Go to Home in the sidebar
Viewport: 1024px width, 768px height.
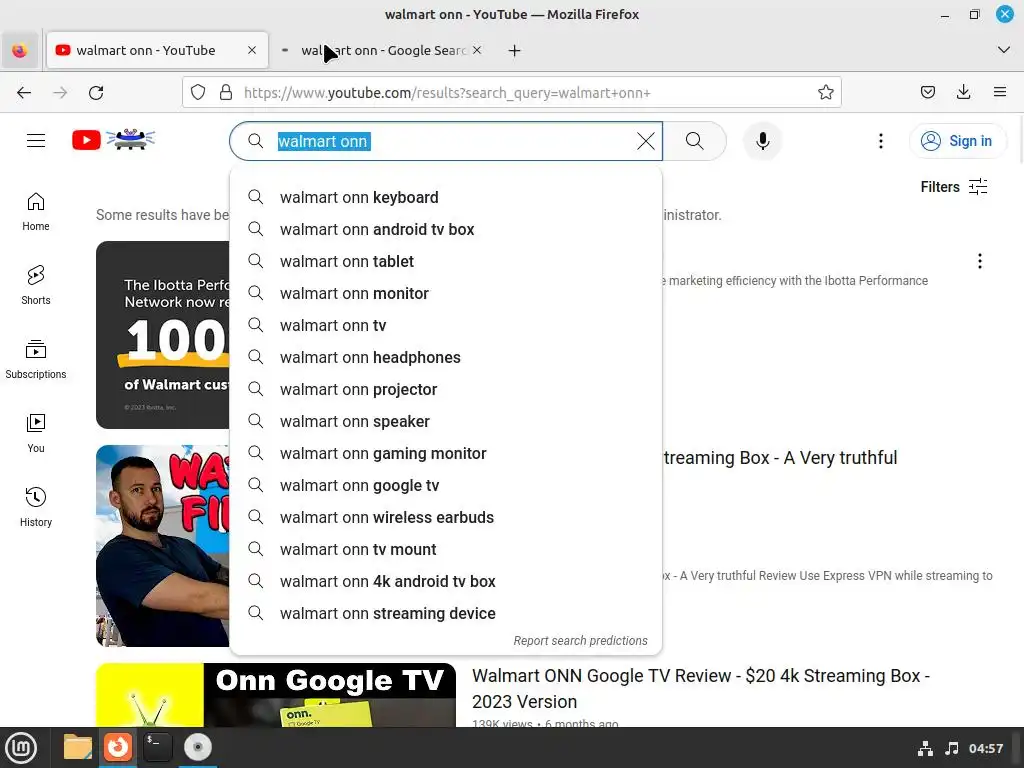[x=36, y=212]
